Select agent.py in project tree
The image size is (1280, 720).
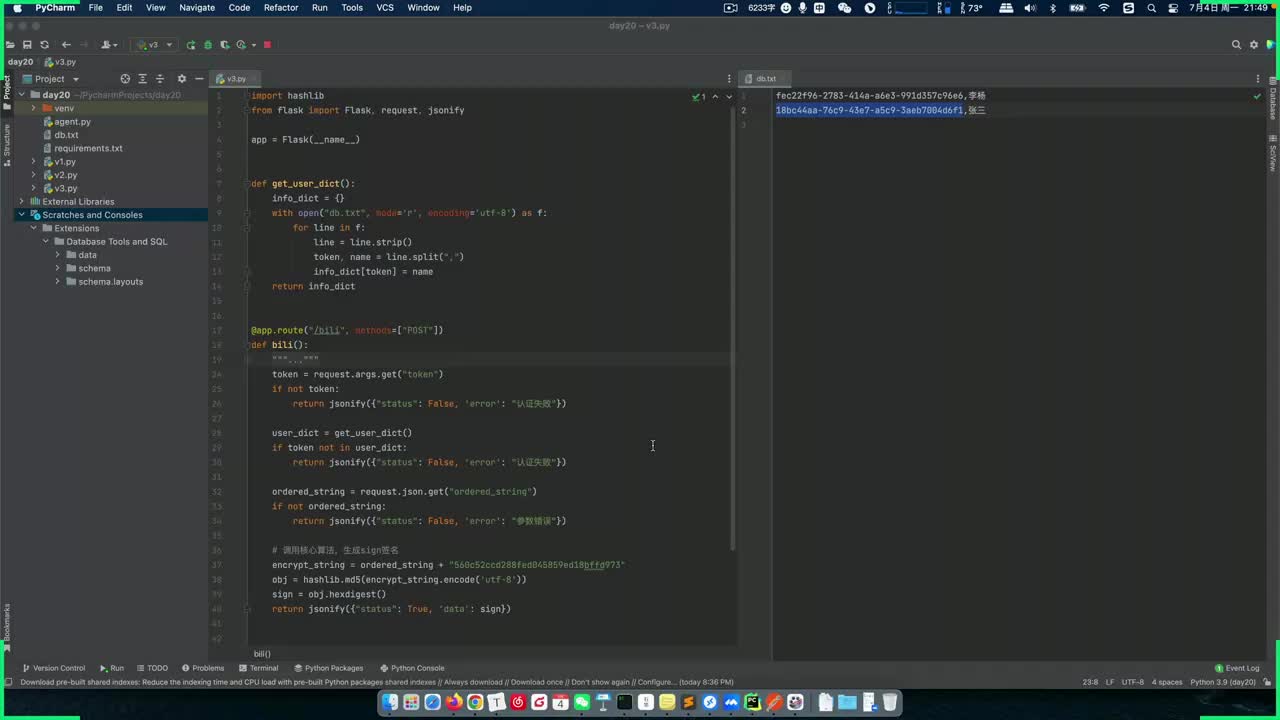(72, 122)
